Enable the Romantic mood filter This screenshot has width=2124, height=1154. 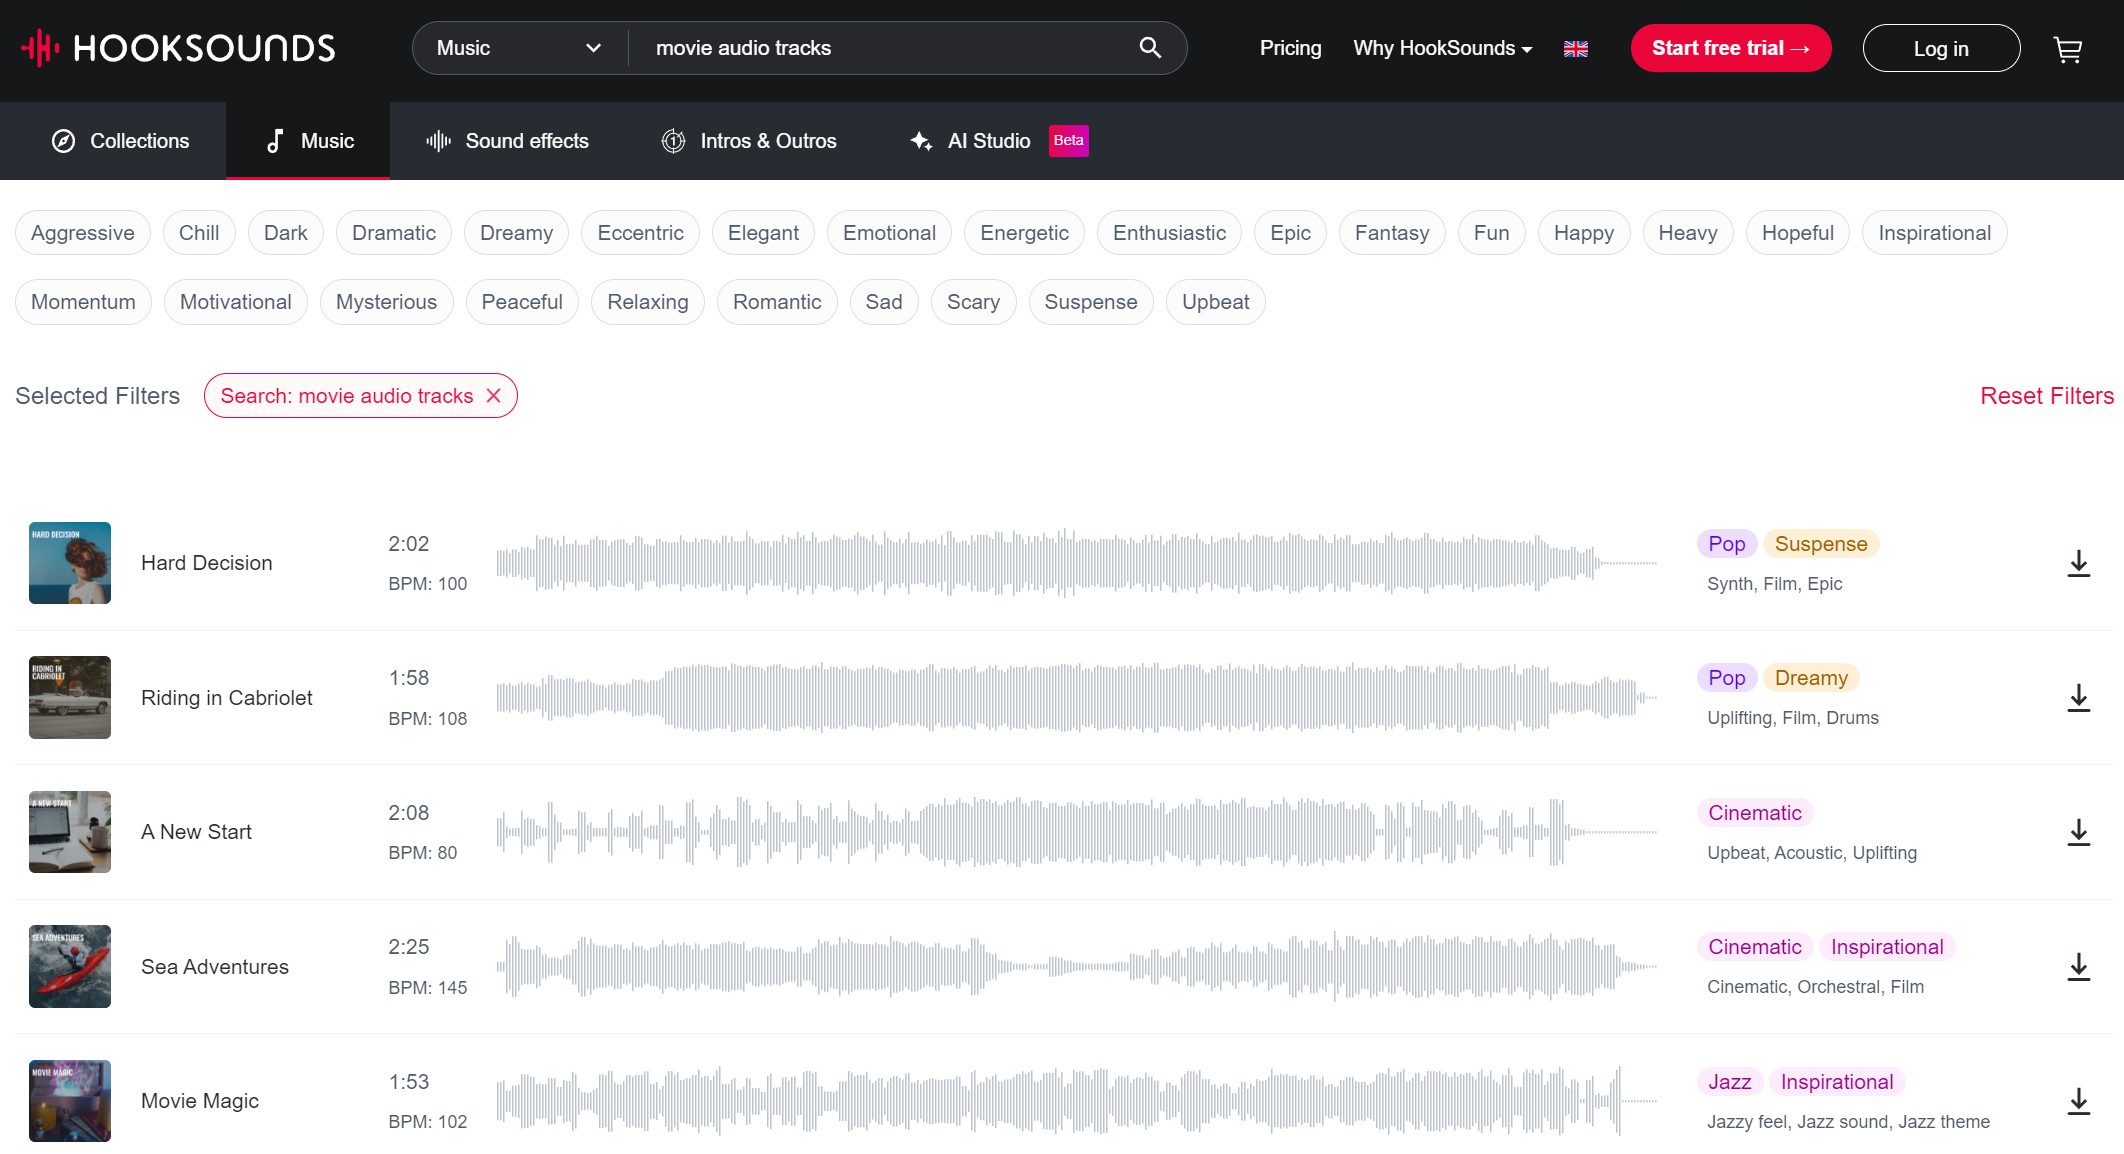tap(777, 301)
